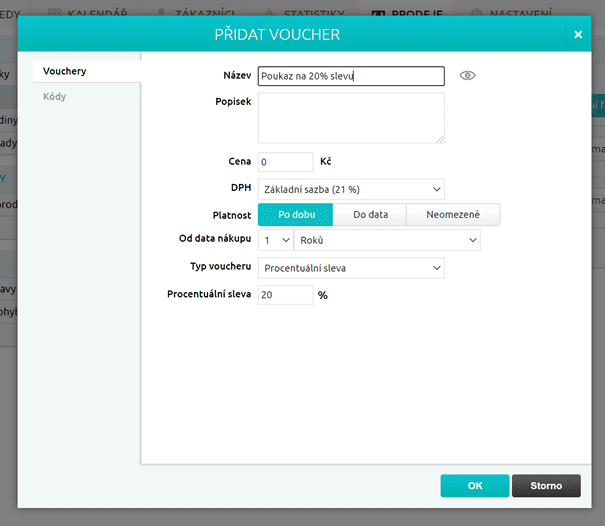Click the Procentuální sleva value field

click(285, 295)
